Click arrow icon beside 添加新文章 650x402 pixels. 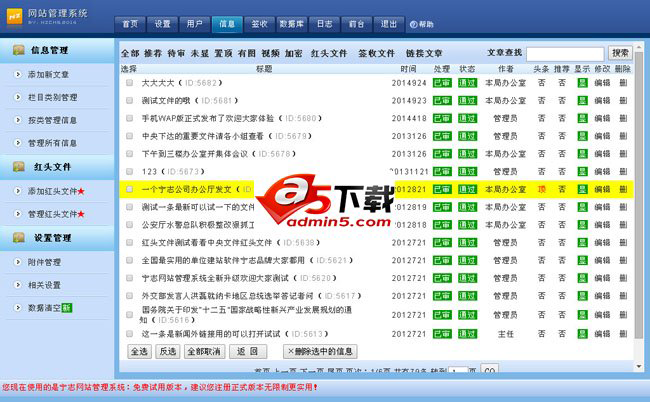tap(17, 74)
